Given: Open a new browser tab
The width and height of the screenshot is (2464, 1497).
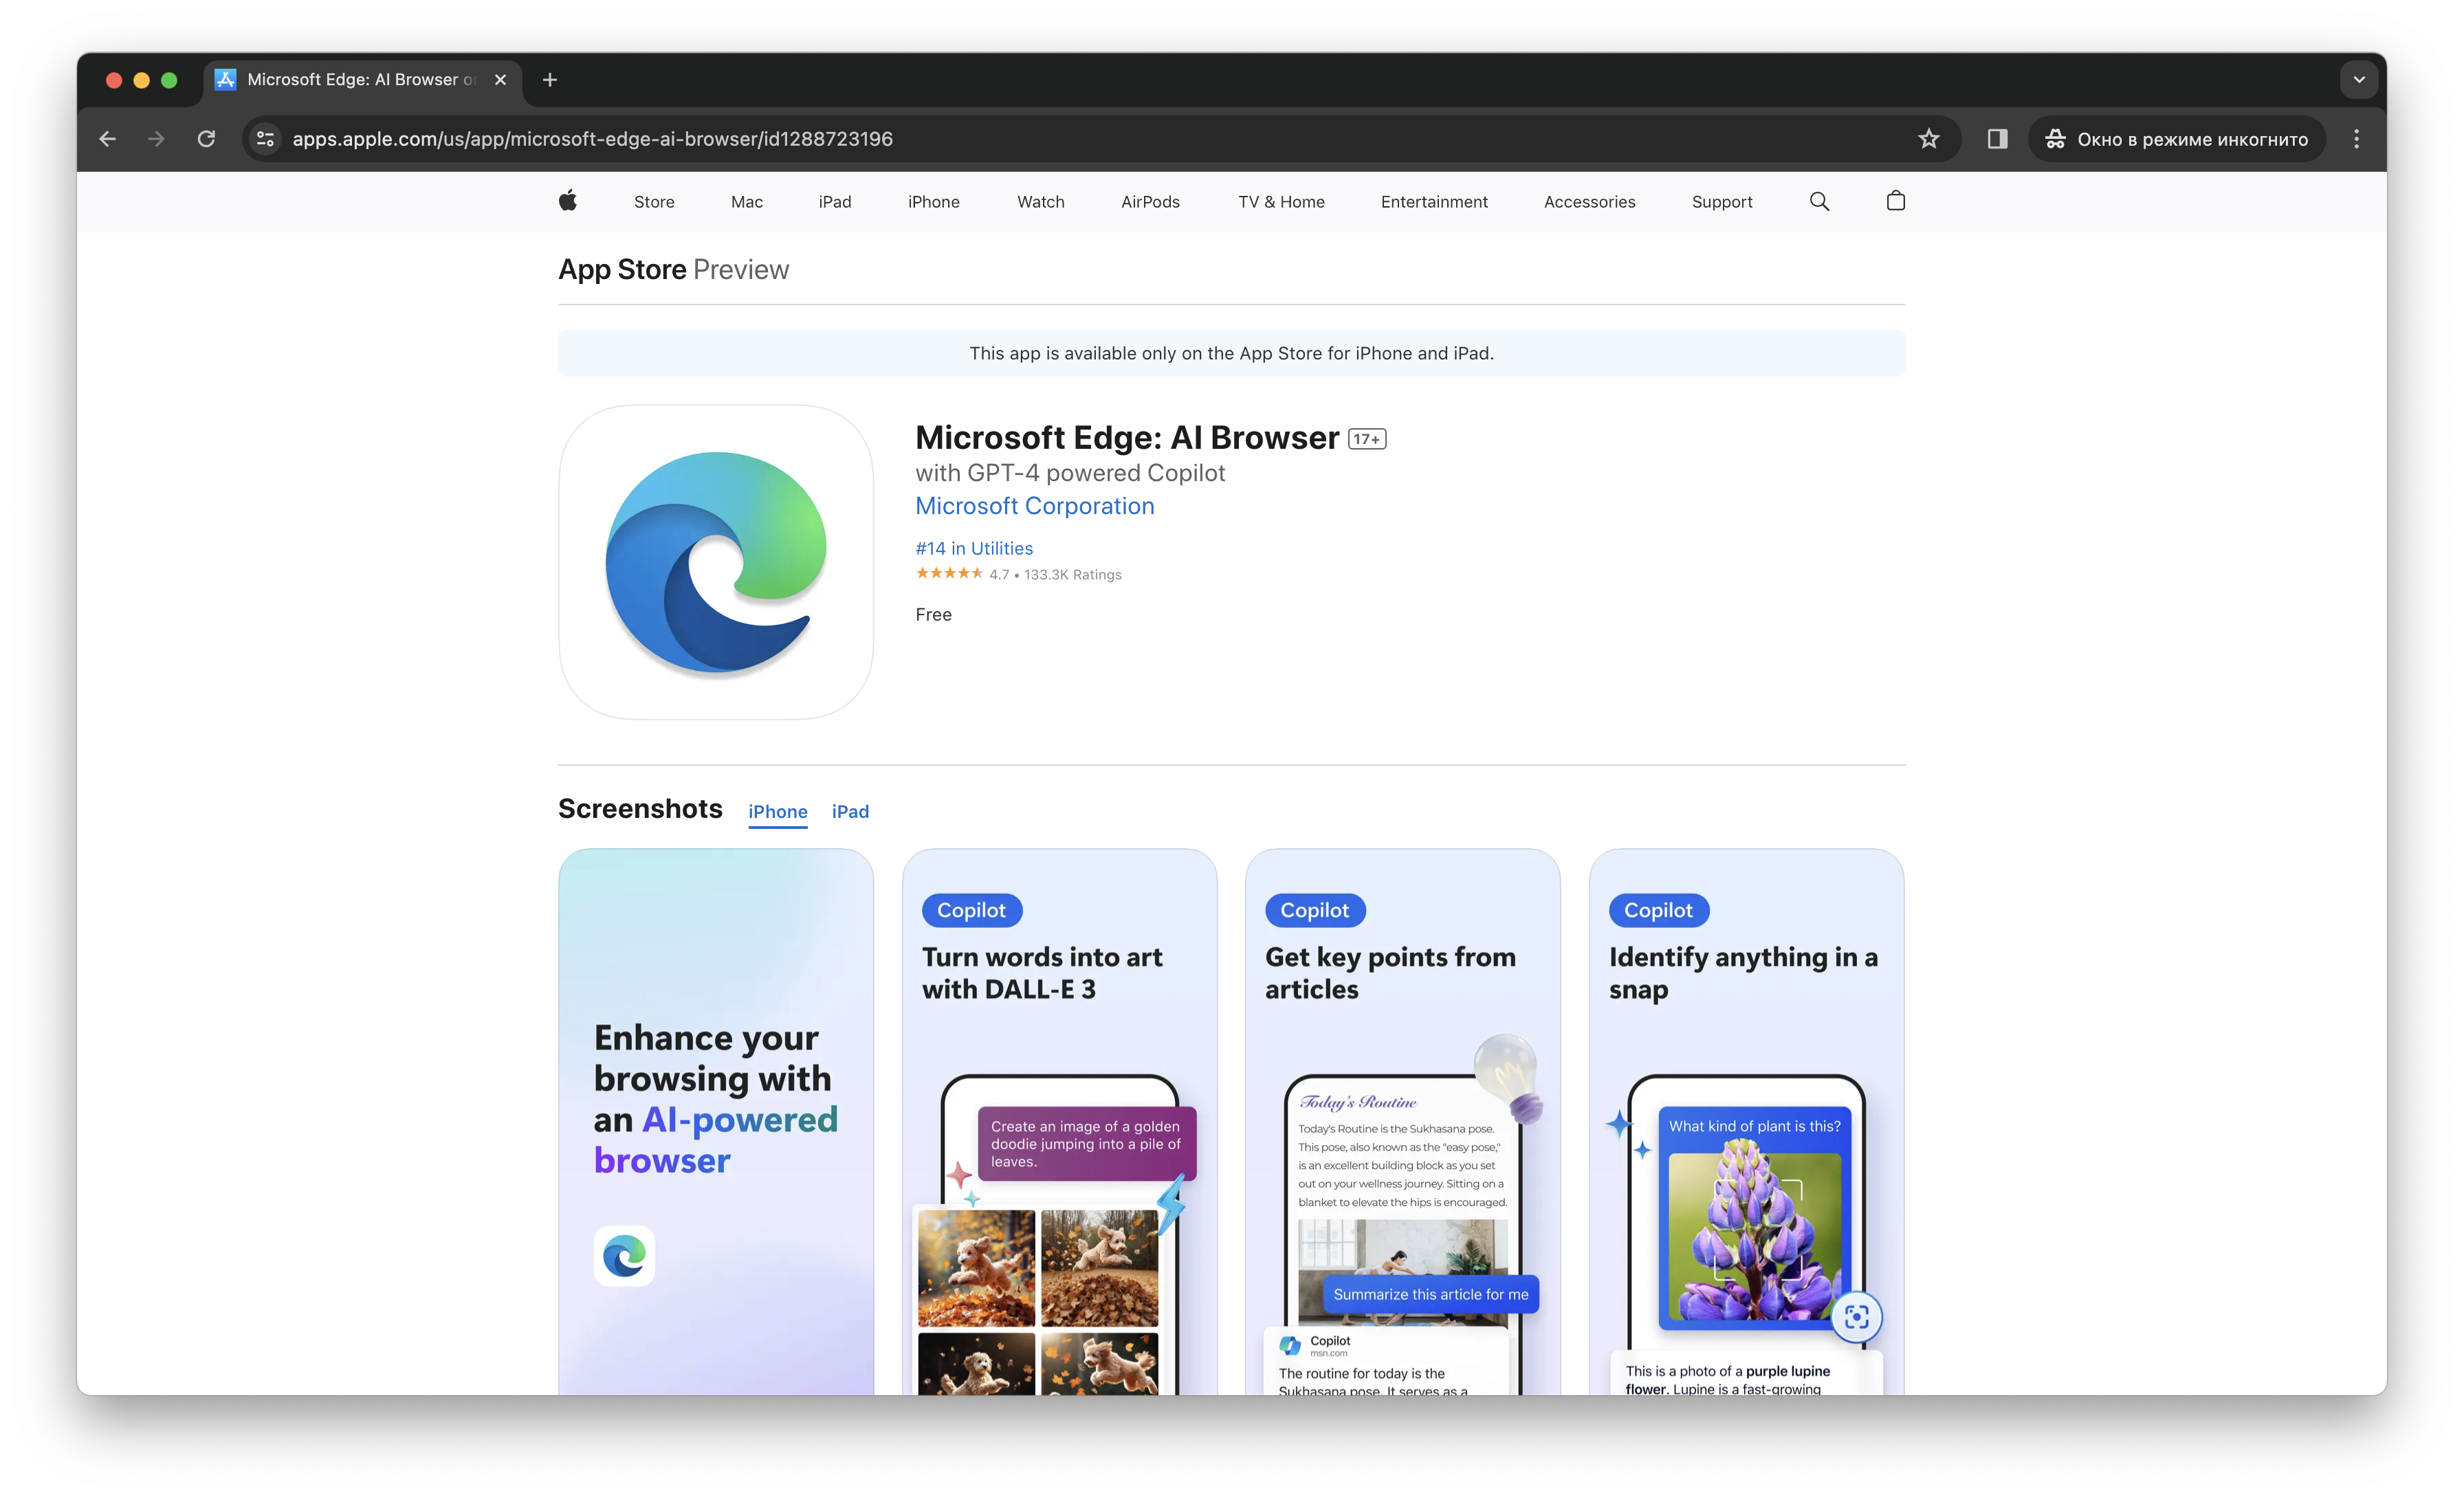Looking at the screenshot, I should tap(550, 80).
